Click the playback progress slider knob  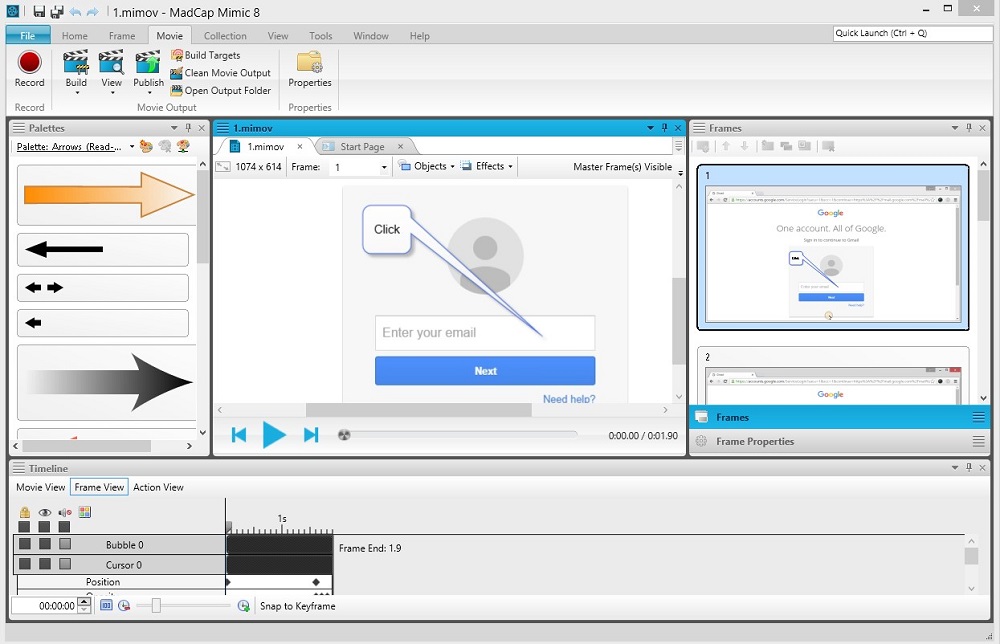click(344, 435)
